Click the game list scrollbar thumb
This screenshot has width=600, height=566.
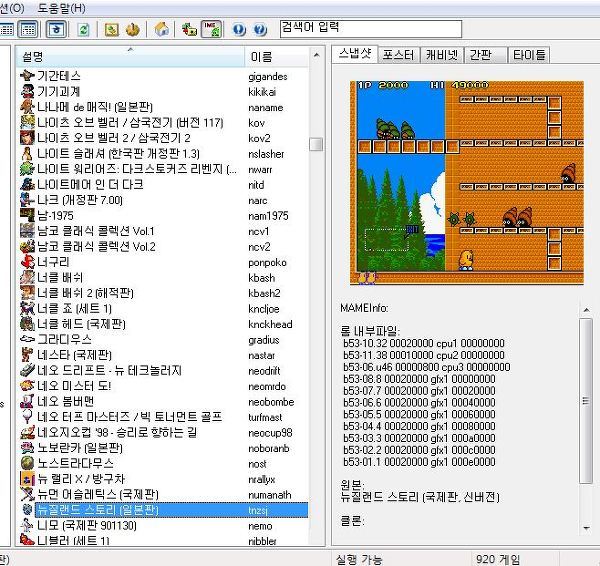coord(316,144)
